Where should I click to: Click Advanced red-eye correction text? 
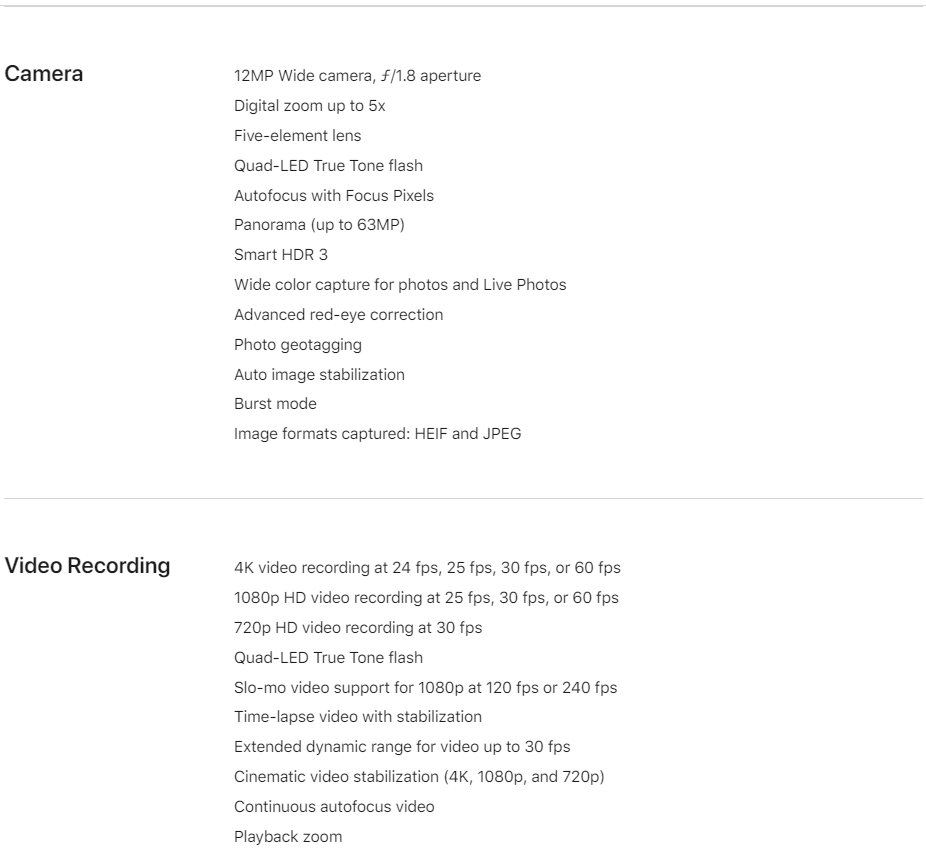(x=338, y=315)
